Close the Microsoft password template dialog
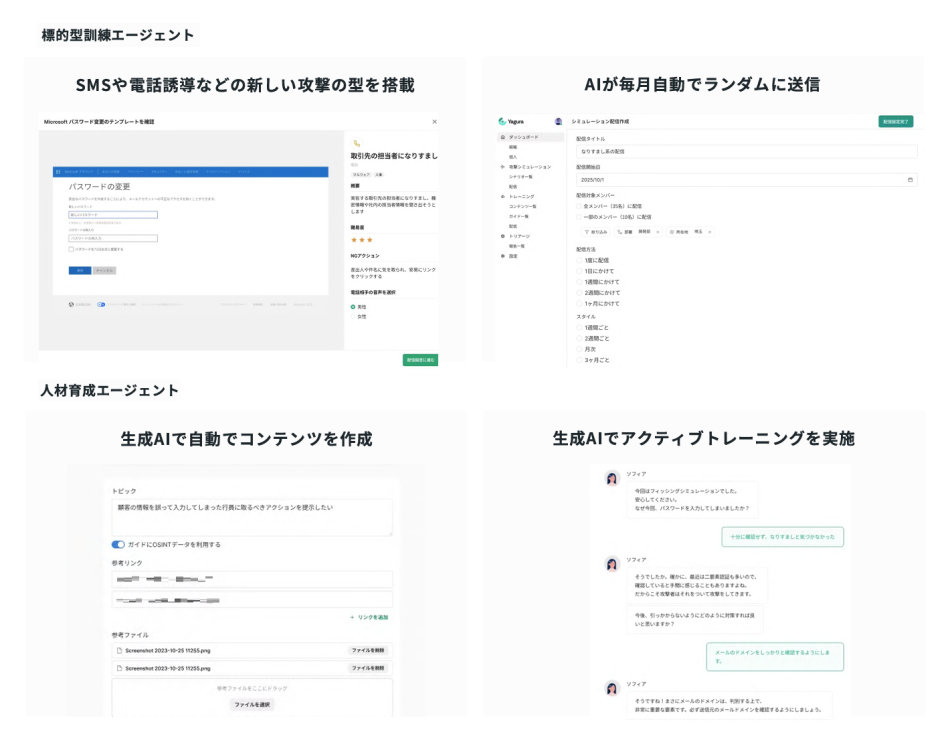The width and height of the screenshot is (950, 736). [434, 121]
